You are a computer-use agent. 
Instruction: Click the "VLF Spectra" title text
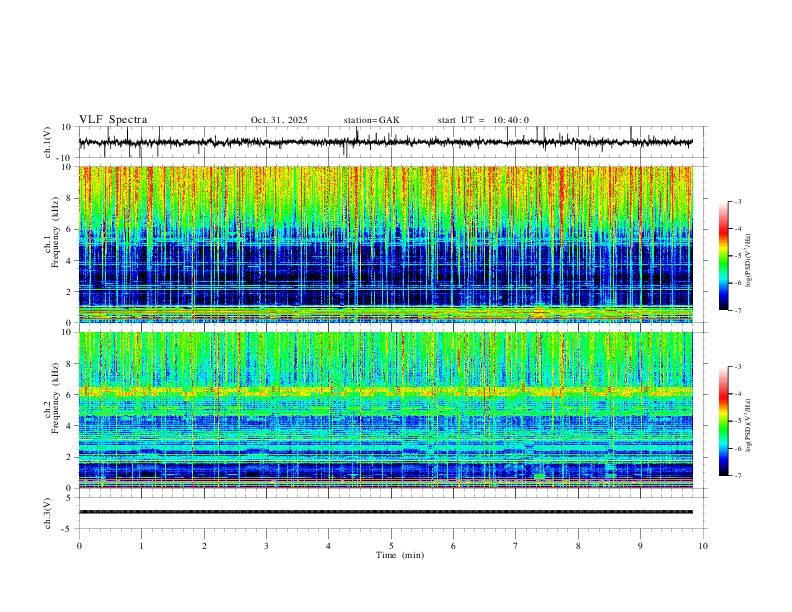113,120
